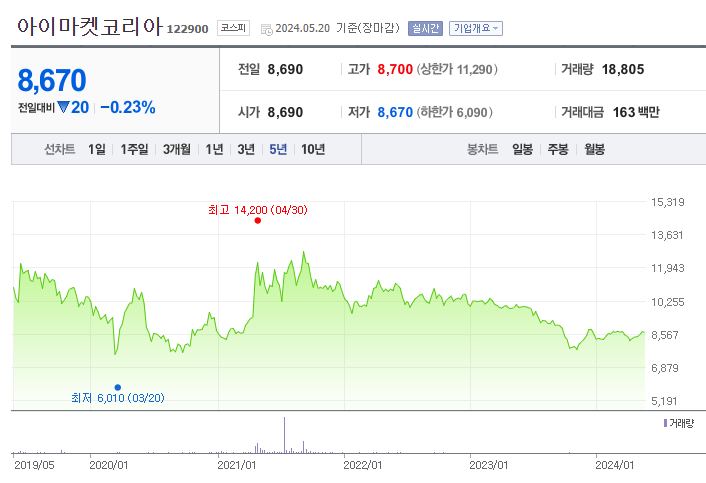Viewport: 706px width, 483px height.
Task: Click the 저가 8,670 value in blue
Action: click(x=395, y=112)
